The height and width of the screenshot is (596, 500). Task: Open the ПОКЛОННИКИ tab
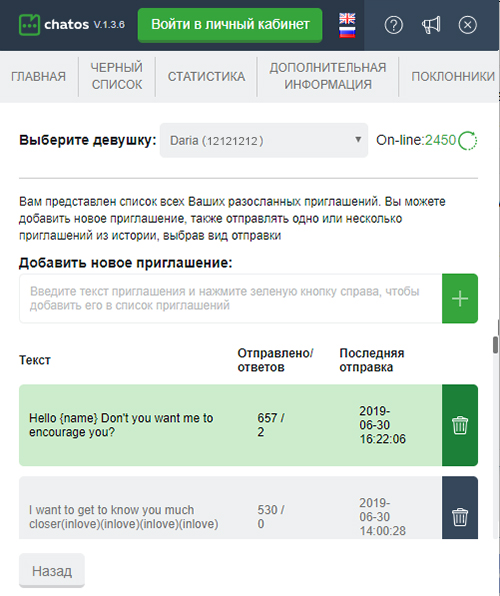point(452,76)
